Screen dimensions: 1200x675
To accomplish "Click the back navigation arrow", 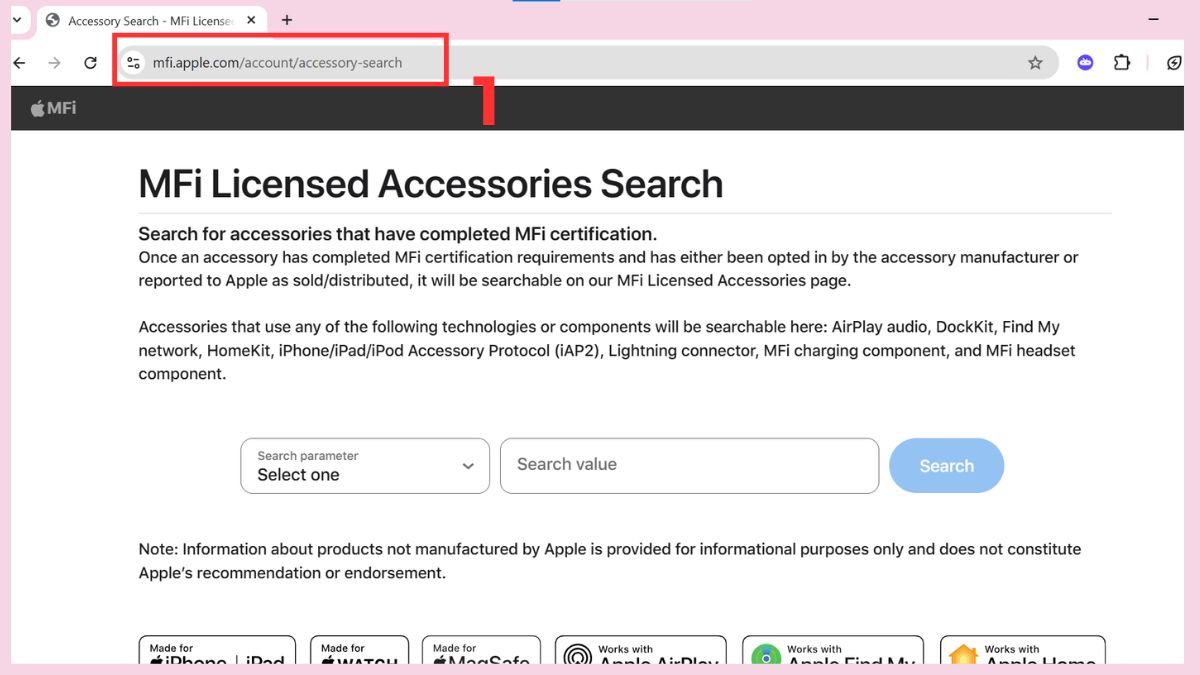I will point(18,62).
